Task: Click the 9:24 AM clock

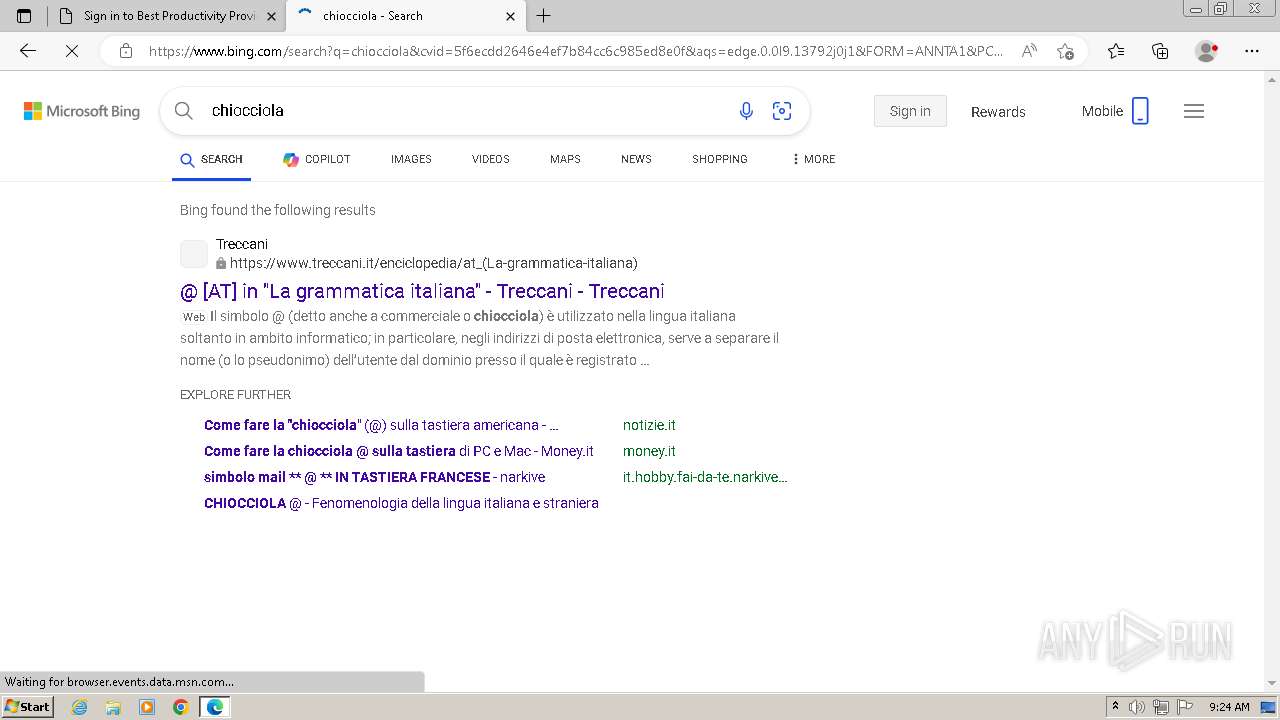Action: [x=1229, y=707]
